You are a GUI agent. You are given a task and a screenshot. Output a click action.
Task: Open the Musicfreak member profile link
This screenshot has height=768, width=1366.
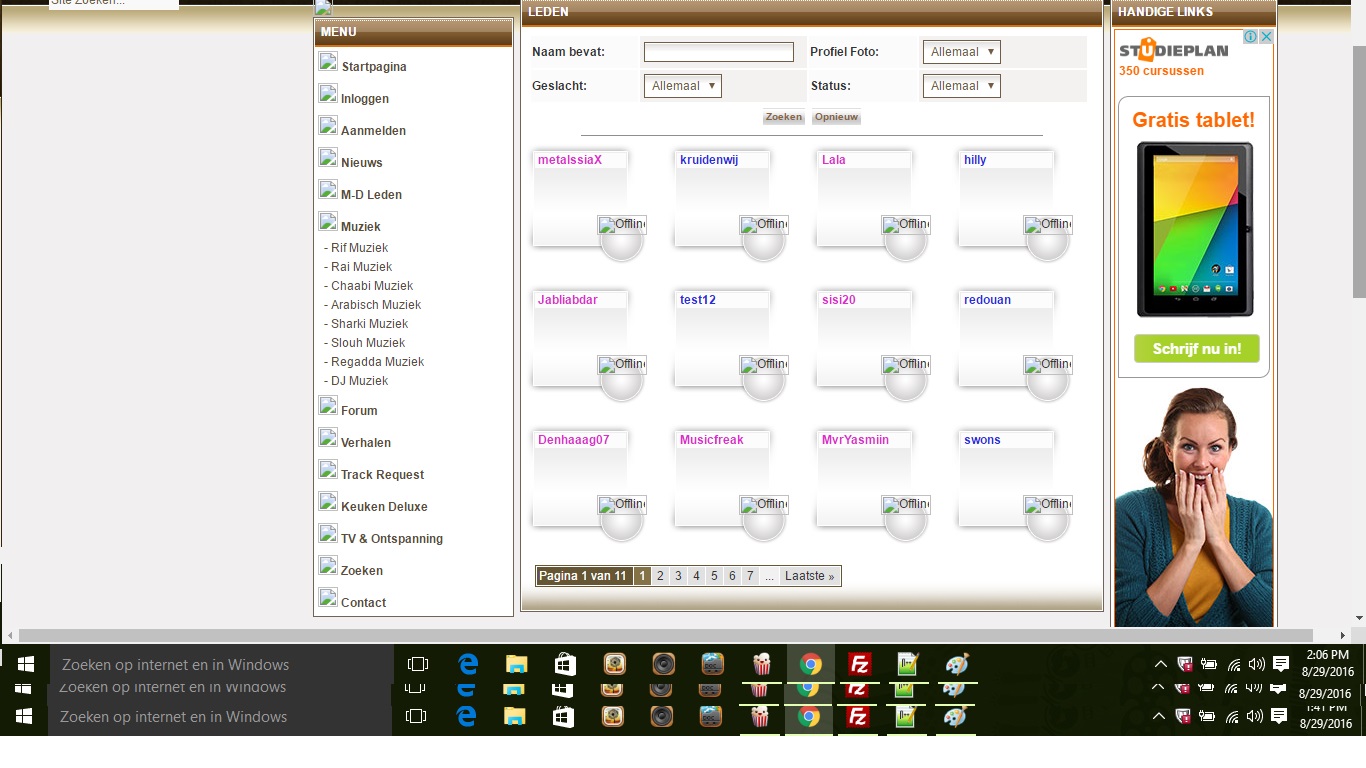pyautogui.click(x=711, y=440)
